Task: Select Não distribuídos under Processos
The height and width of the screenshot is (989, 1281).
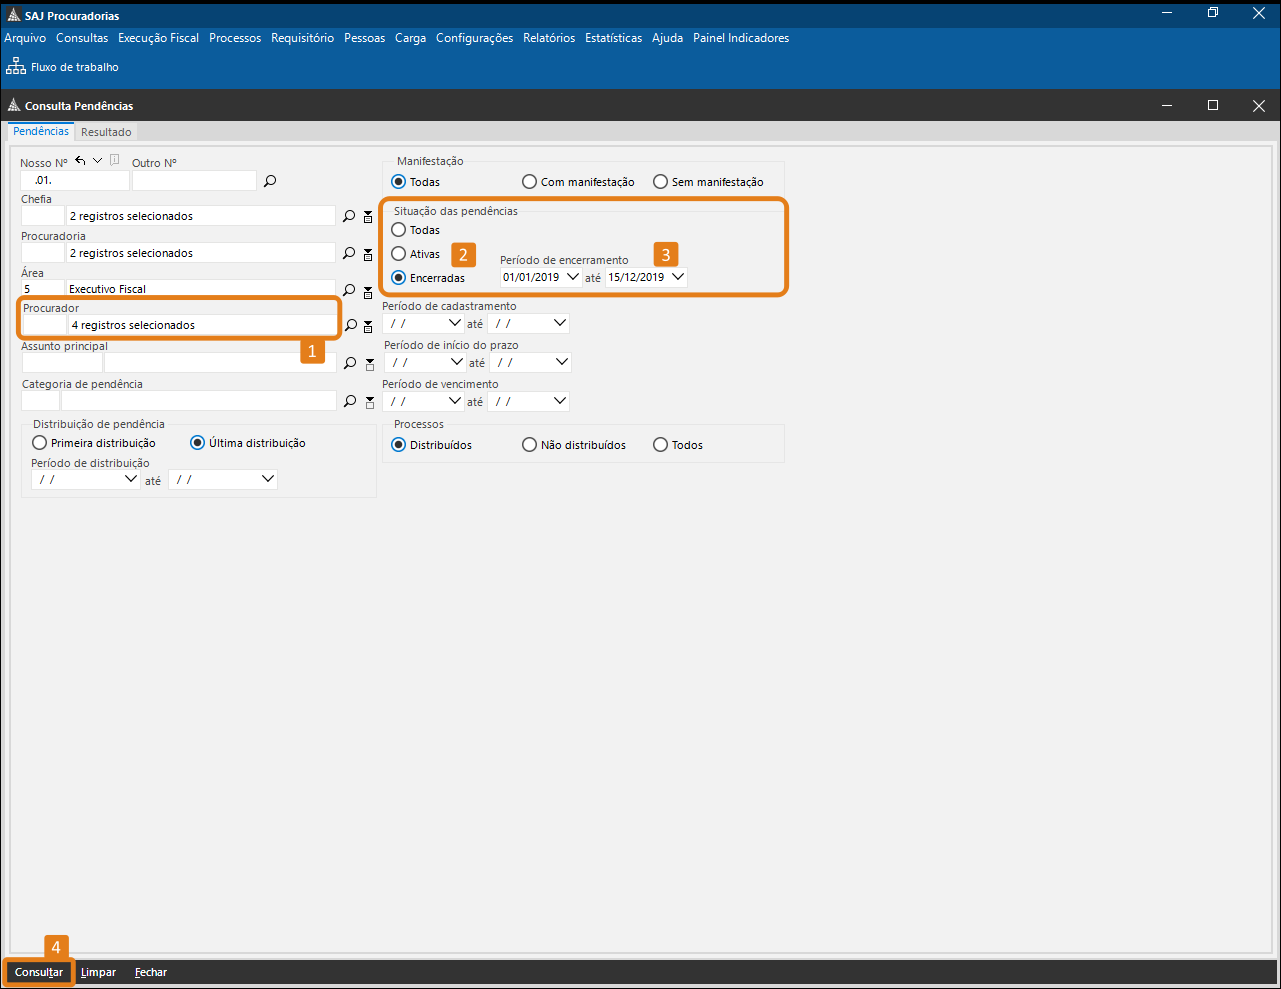Action: (x=530, y=445)
